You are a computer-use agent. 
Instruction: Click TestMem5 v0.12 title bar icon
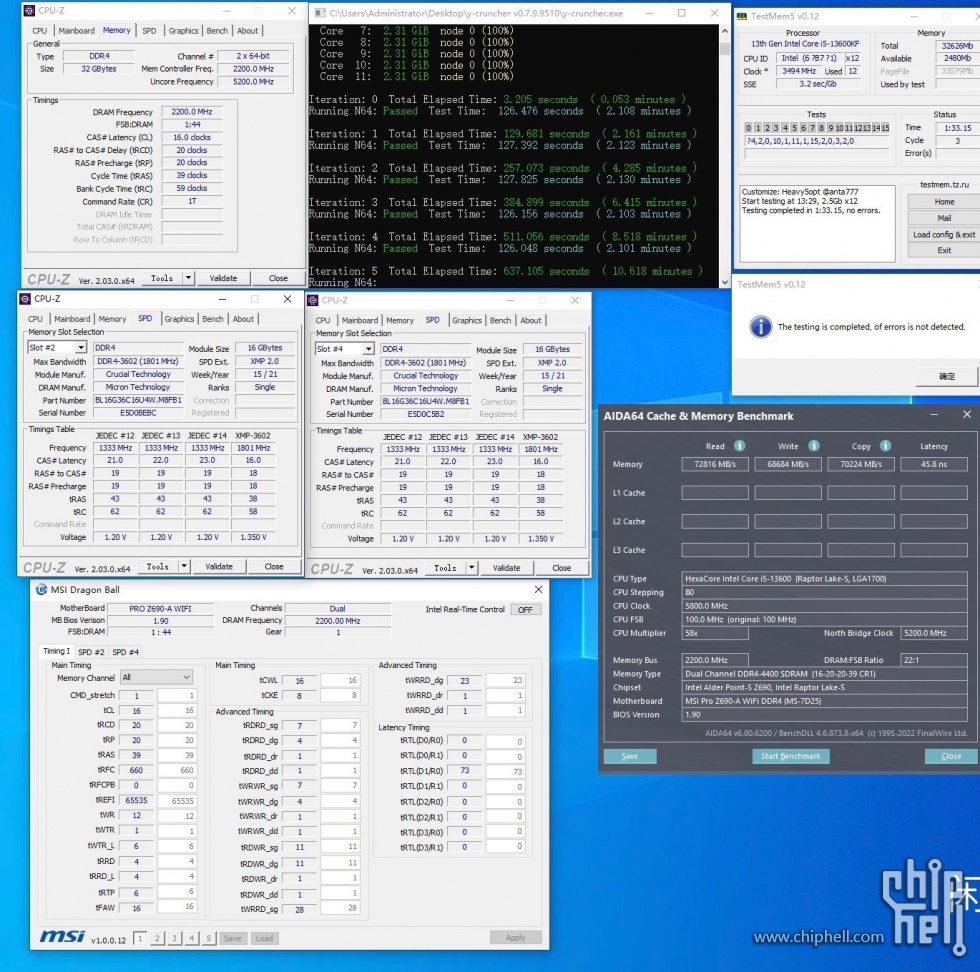point(742,16)
